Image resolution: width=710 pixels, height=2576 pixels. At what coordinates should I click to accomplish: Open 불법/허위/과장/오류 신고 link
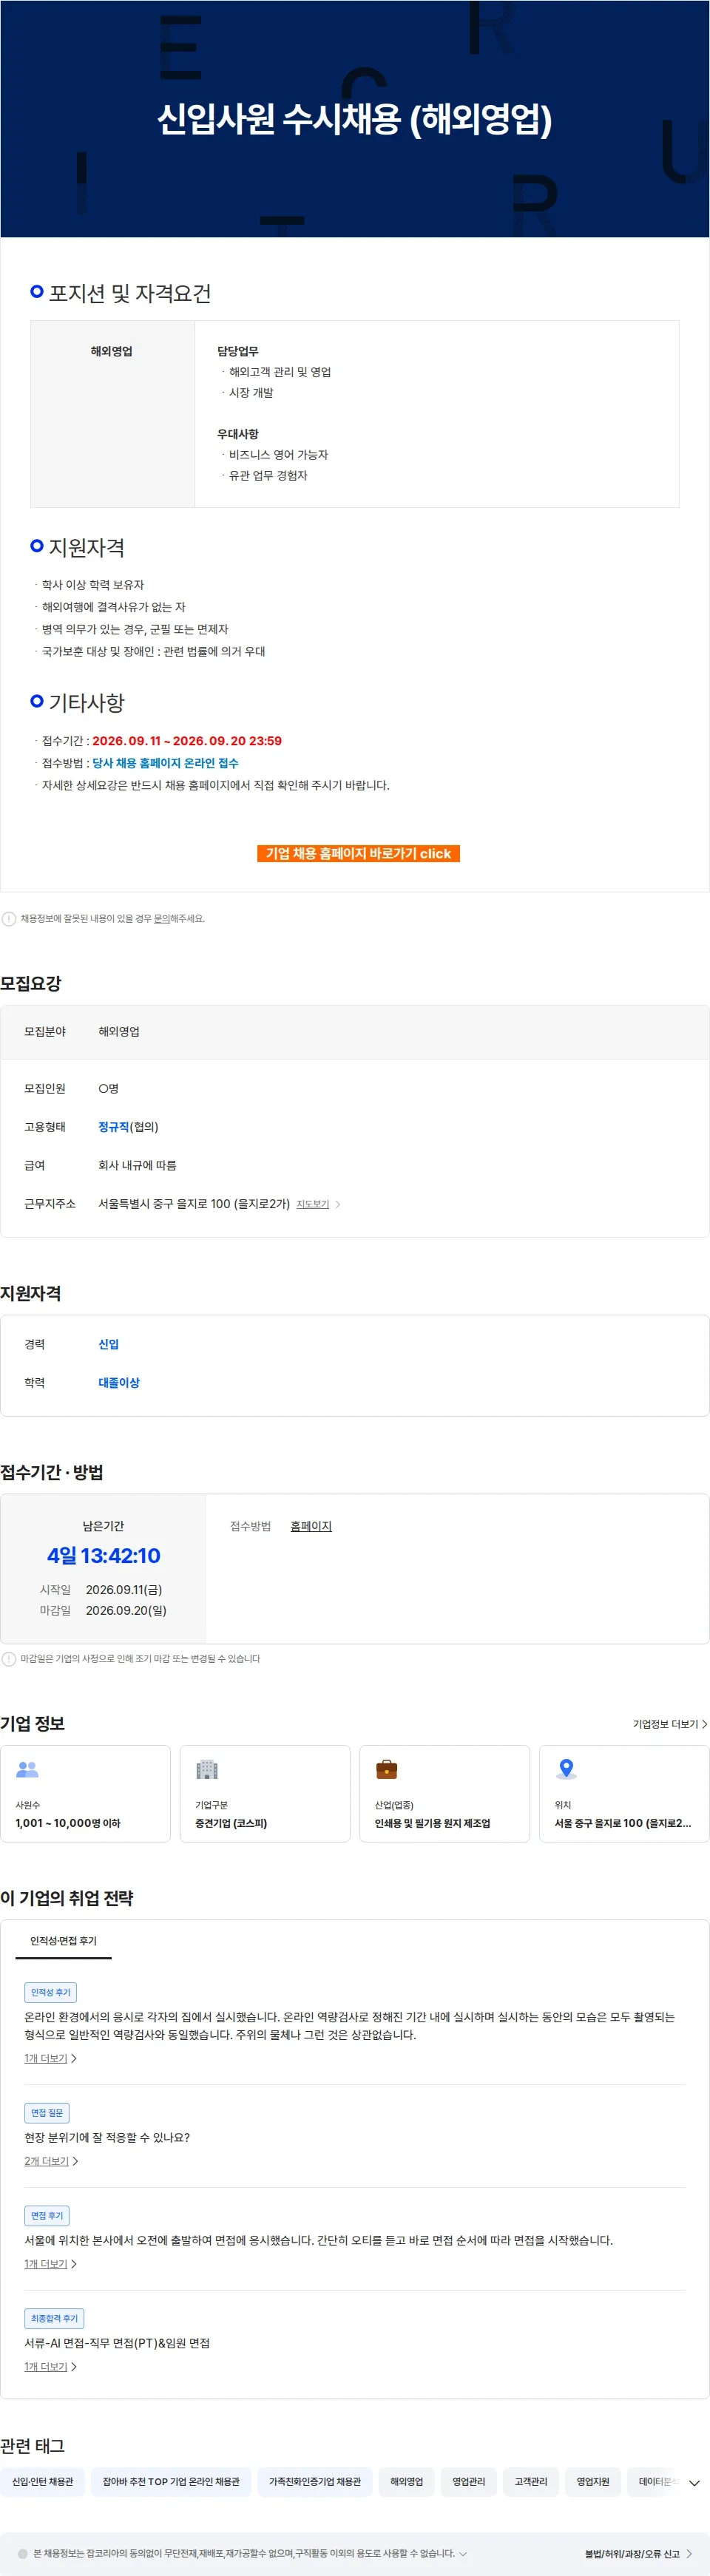click(638, 2553)
